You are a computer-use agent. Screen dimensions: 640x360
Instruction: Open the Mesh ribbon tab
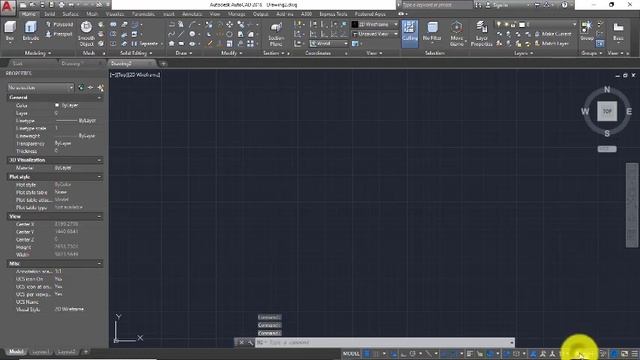click(x=92, y=14)
